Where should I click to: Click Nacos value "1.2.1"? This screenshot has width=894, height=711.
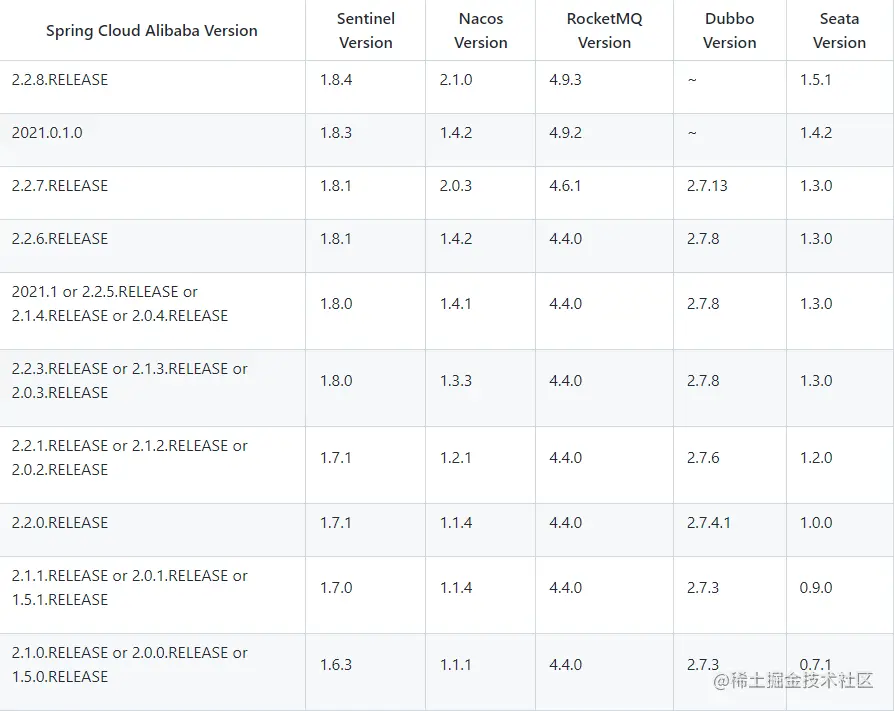pos(455,458)
